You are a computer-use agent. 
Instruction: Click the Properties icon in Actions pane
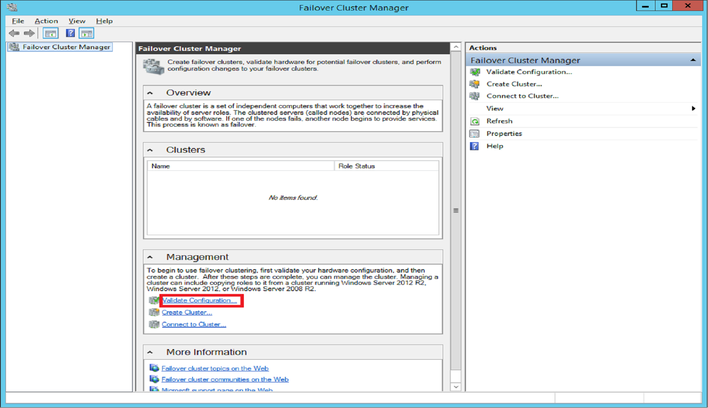475,134
